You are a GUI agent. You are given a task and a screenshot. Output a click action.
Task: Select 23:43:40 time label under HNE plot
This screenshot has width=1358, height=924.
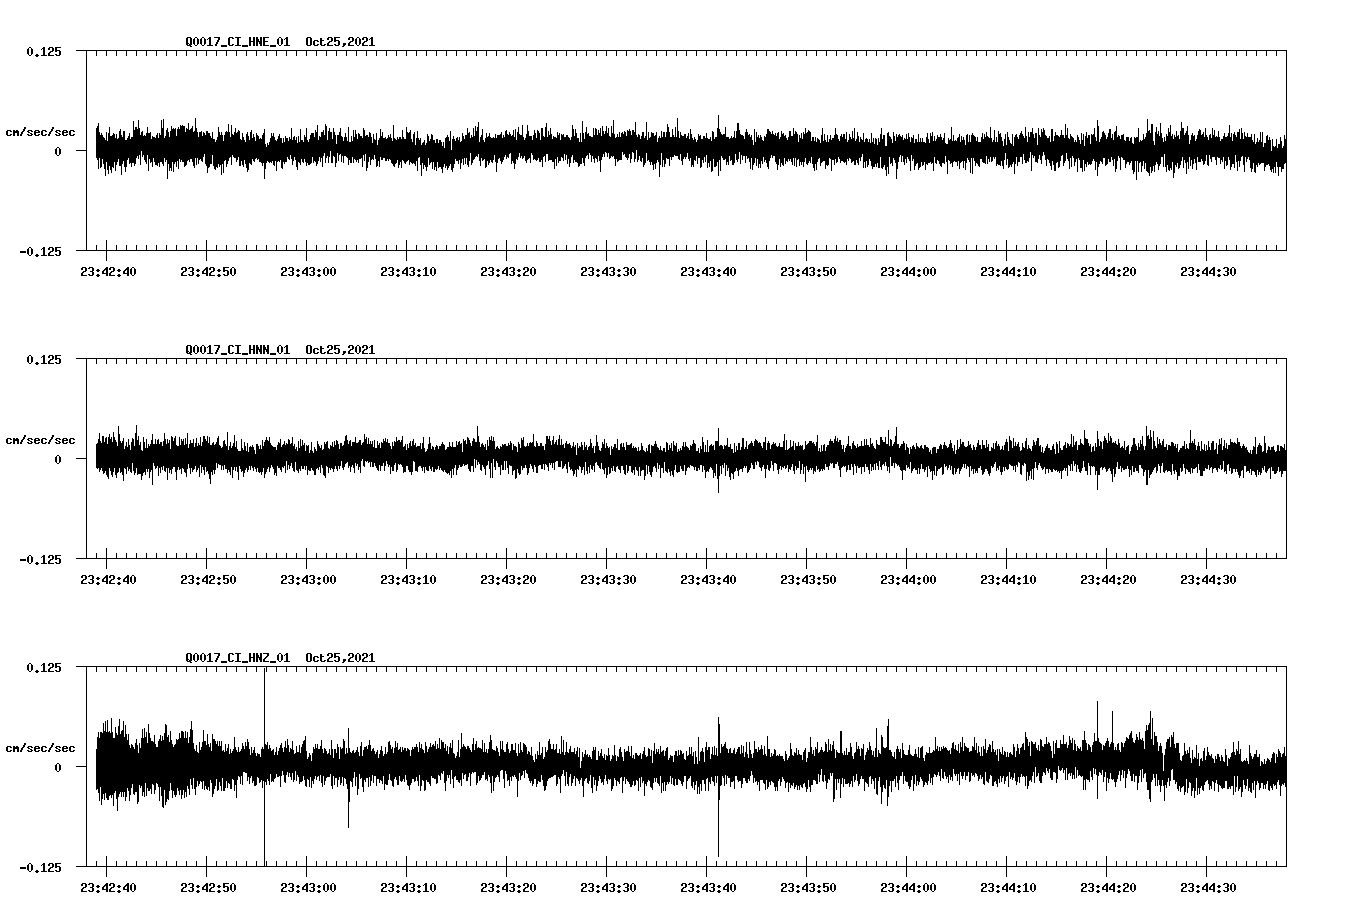point(708,272)
